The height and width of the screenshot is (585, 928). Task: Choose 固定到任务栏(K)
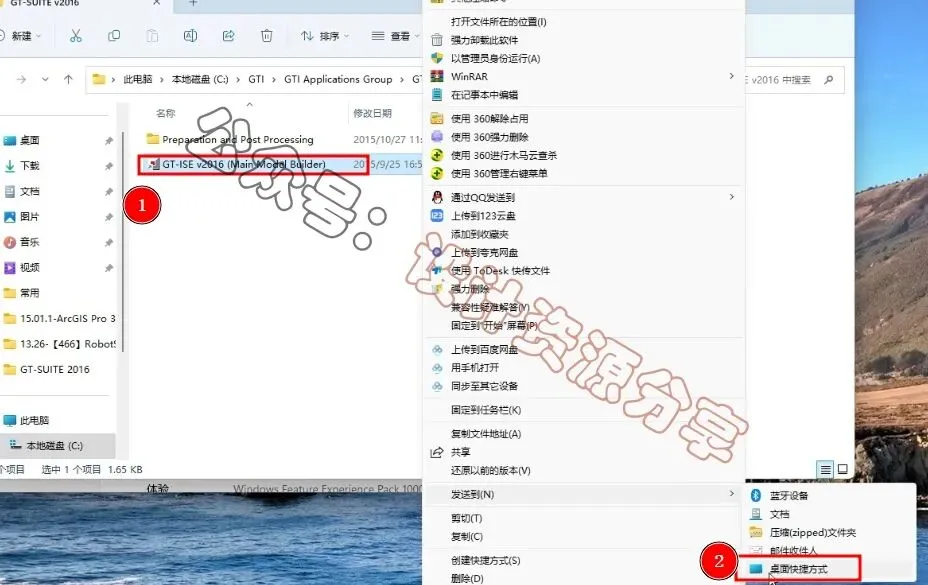[x=486, y=410]
